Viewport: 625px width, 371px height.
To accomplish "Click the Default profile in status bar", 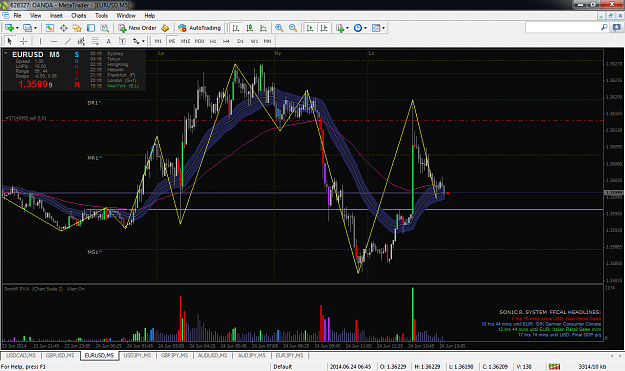I will [283, 367].
